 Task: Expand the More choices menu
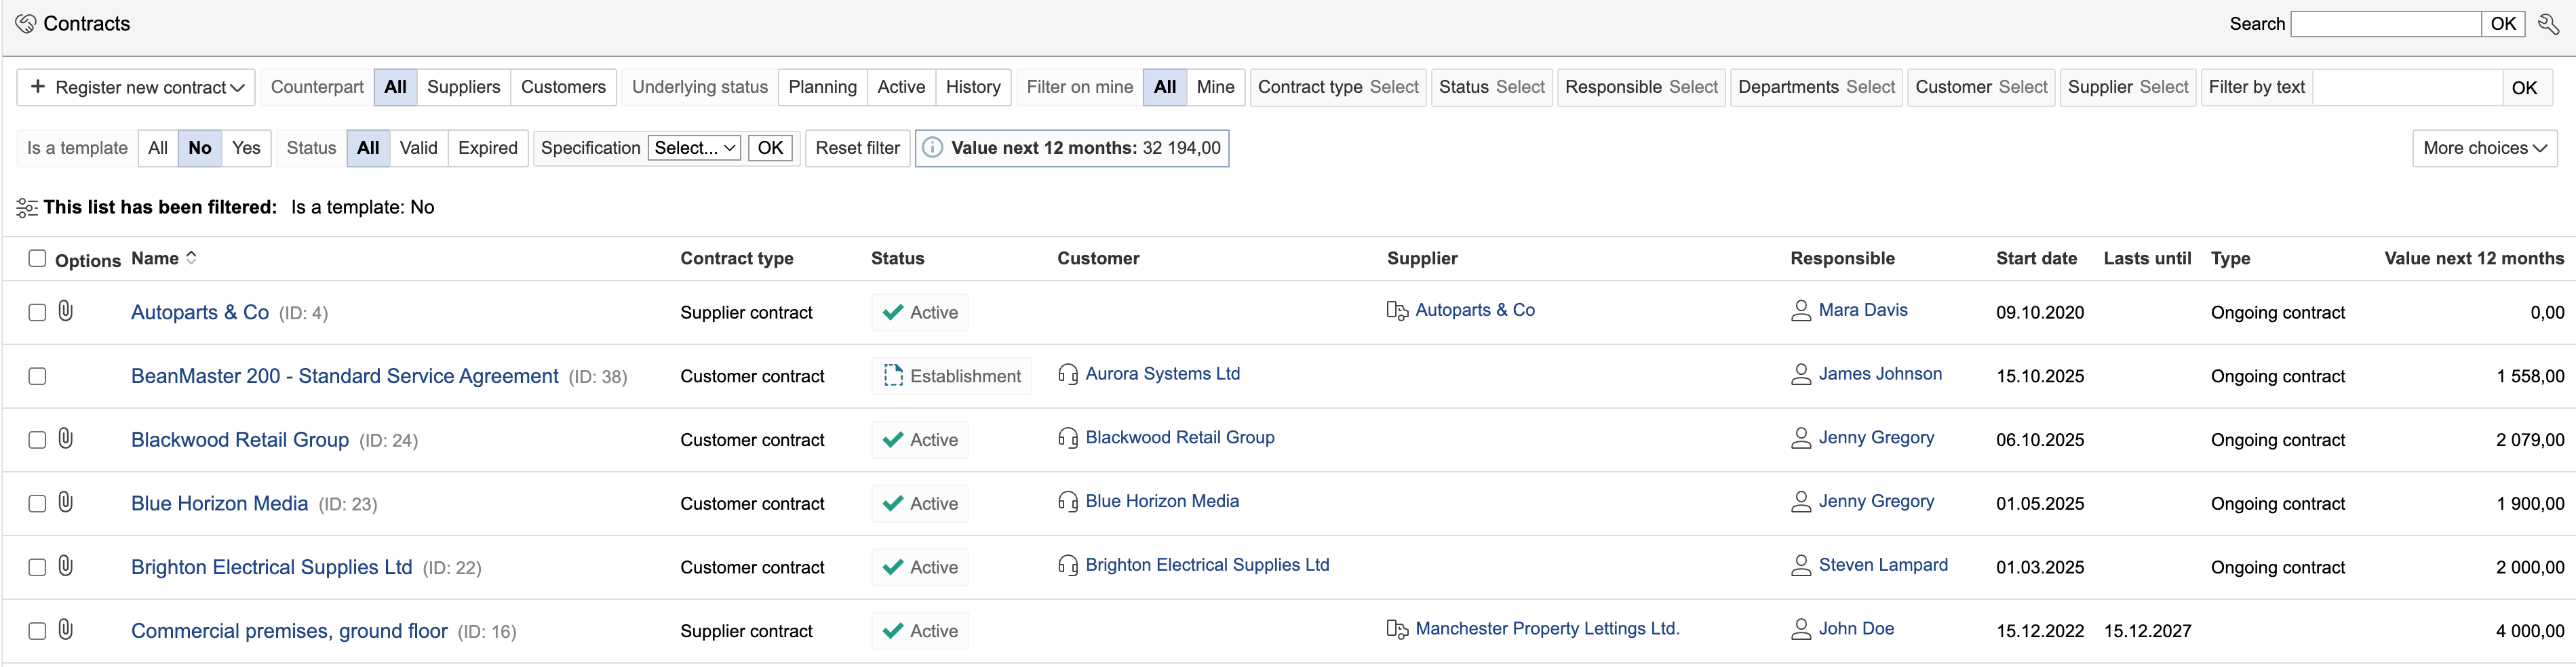click(2485, 148)
